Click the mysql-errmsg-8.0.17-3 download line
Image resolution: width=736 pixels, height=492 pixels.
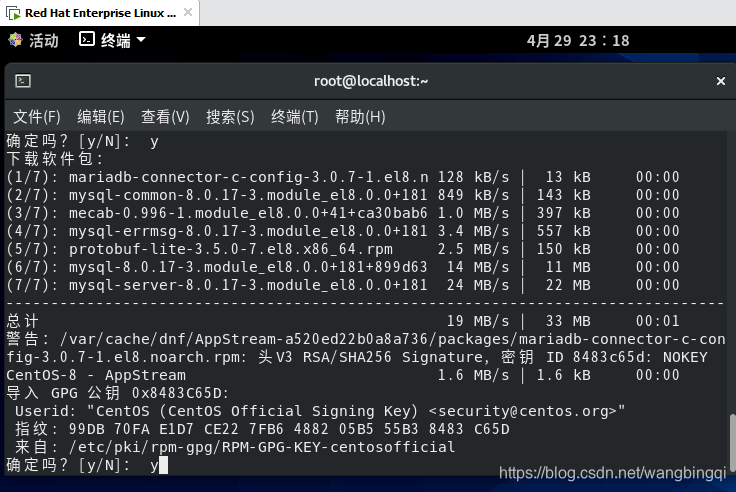click(x=343, y=231)
